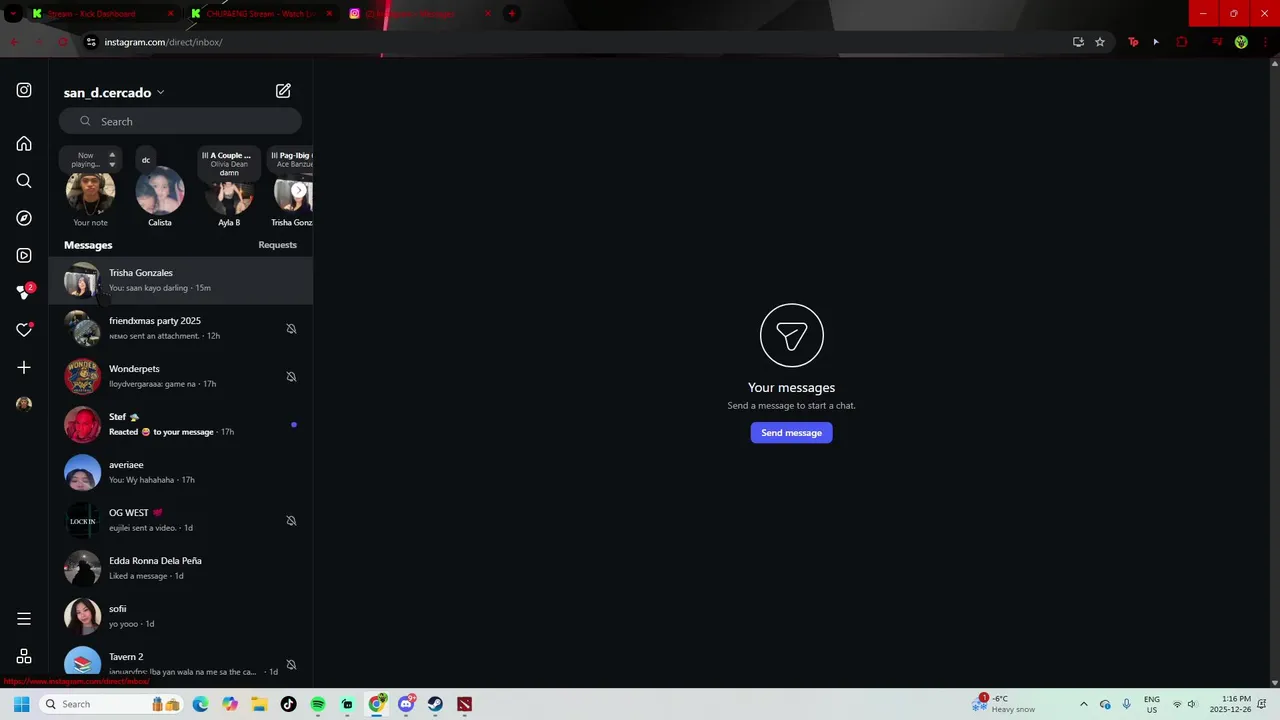The height and width of the screenshot is (720, 1280).
Task: Open the Wonderpets group chat
Action: (x=180, y=376)
